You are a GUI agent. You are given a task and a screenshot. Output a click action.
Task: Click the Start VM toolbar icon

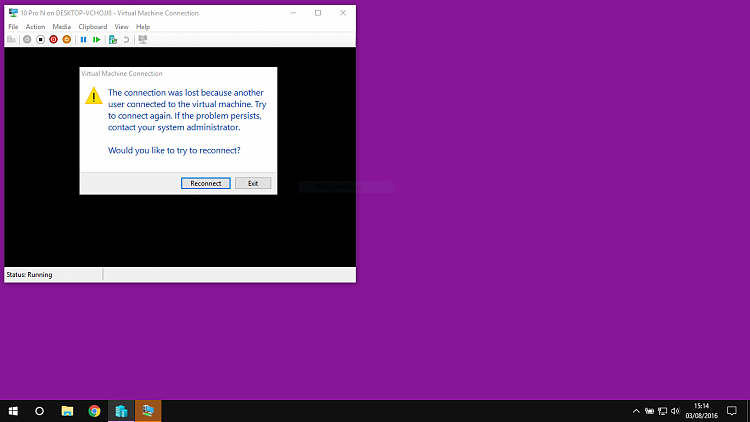[x=27, y=40]
